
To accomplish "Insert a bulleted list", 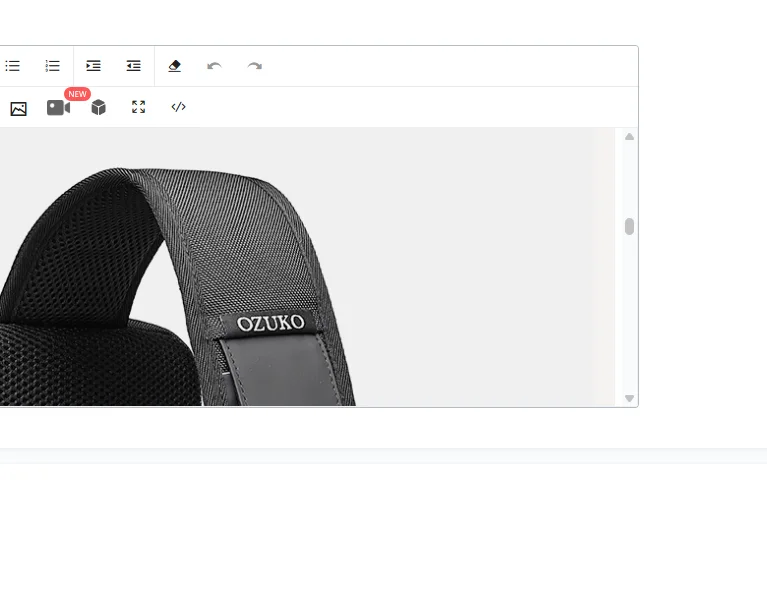I will click(13, 66).
